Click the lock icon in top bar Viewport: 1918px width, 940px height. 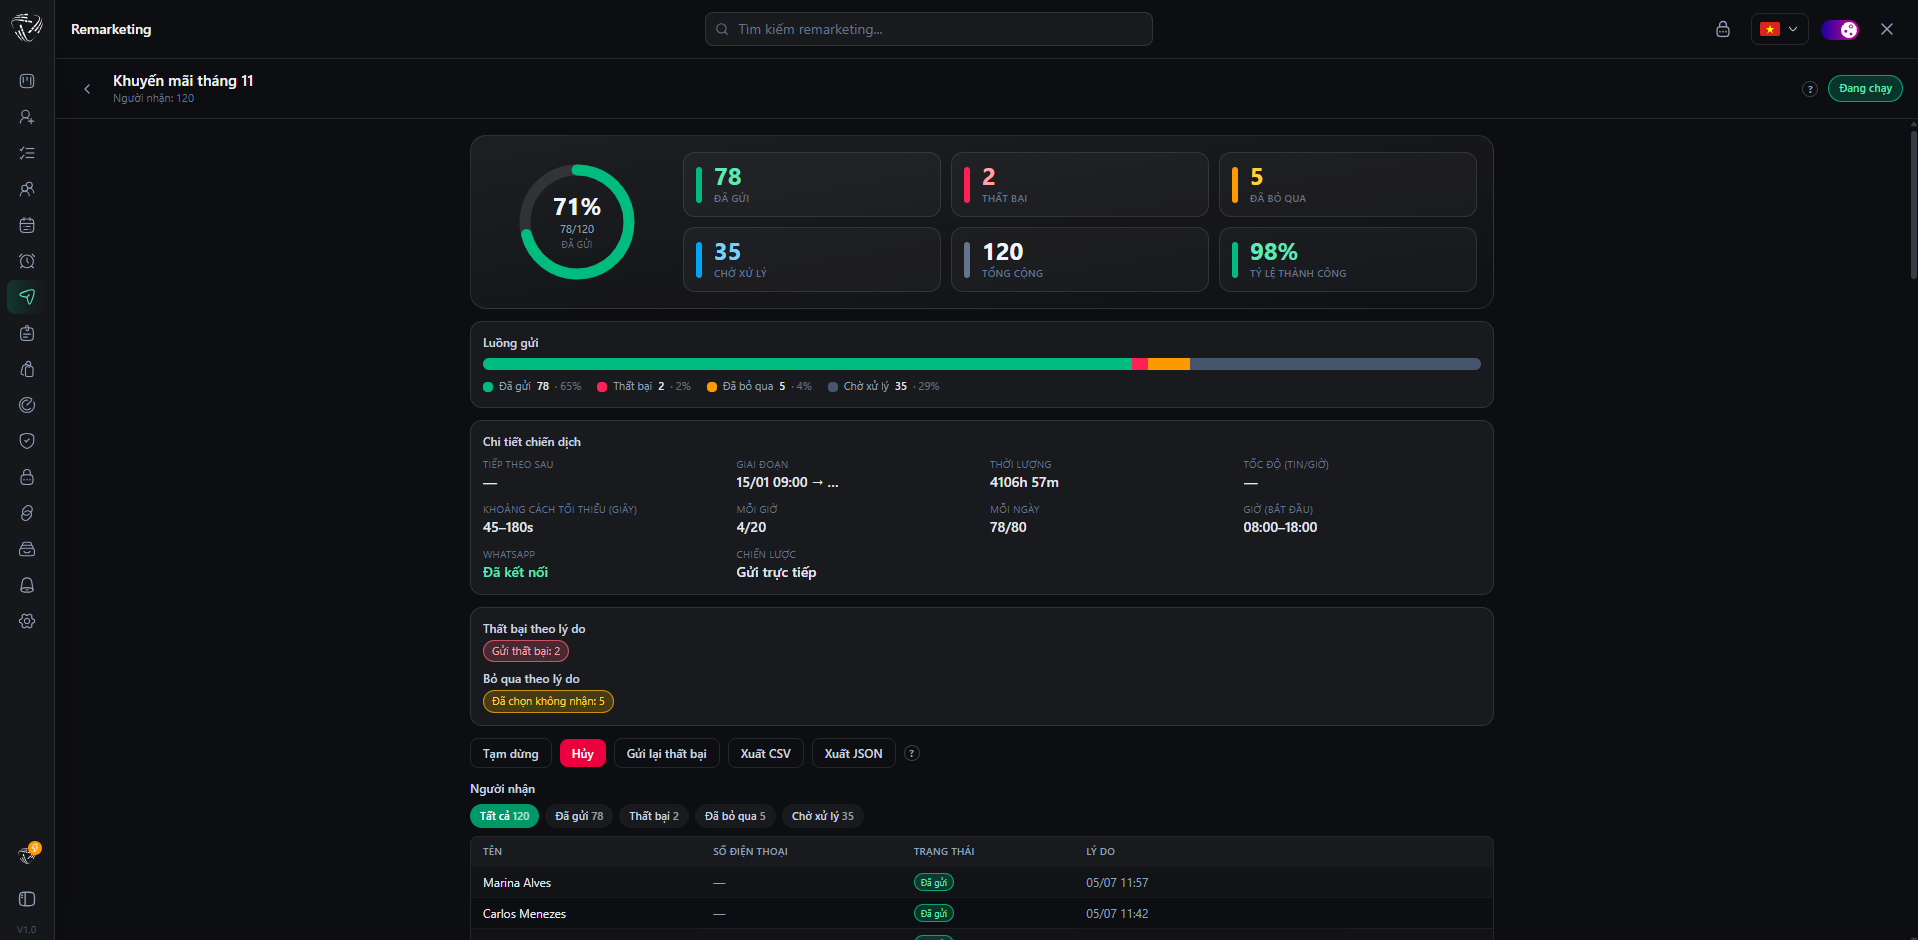1723,29
